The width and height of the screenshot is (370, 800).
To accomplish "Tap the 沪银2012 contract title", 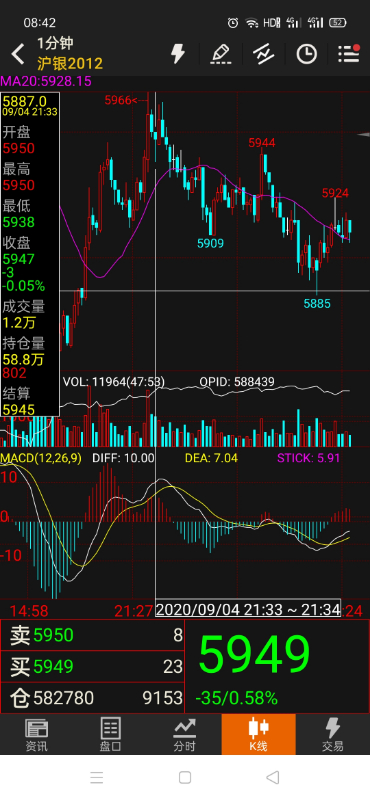I will [70, 63].
